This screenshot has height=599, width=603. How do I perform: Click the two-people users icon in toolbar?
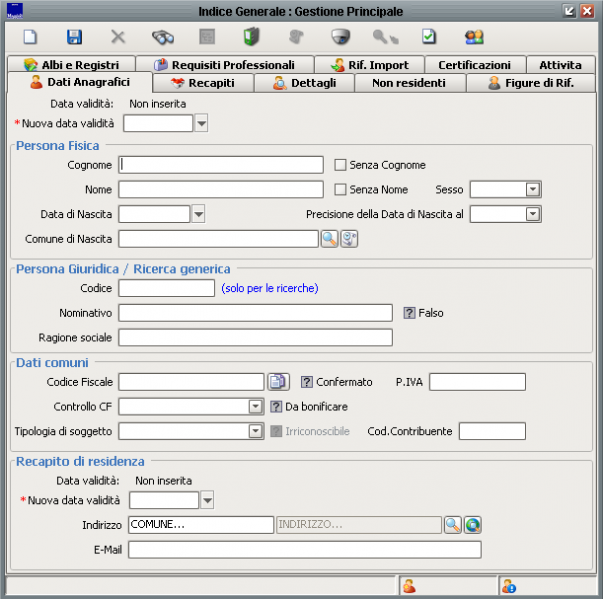pyautogui.click(x=473, y=37)
